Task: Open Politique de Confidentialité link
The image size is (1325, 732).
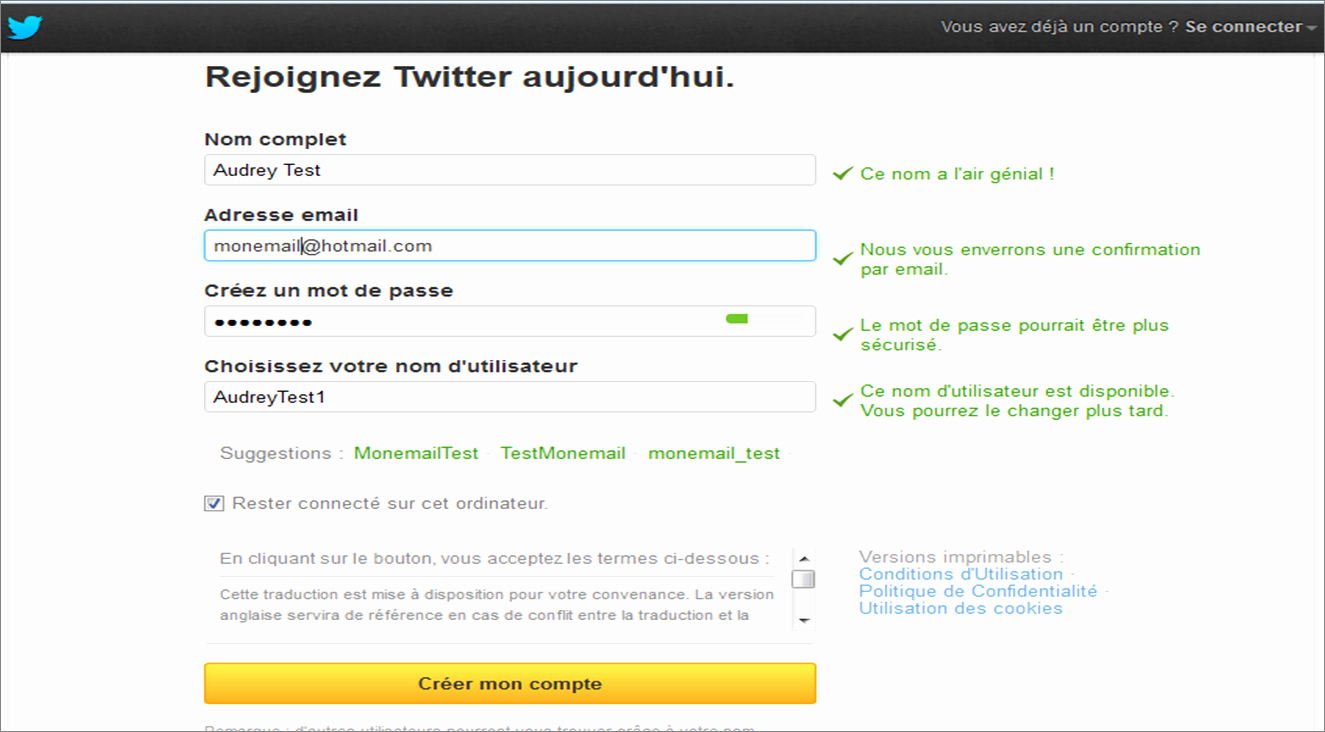Action: (978, 591)
